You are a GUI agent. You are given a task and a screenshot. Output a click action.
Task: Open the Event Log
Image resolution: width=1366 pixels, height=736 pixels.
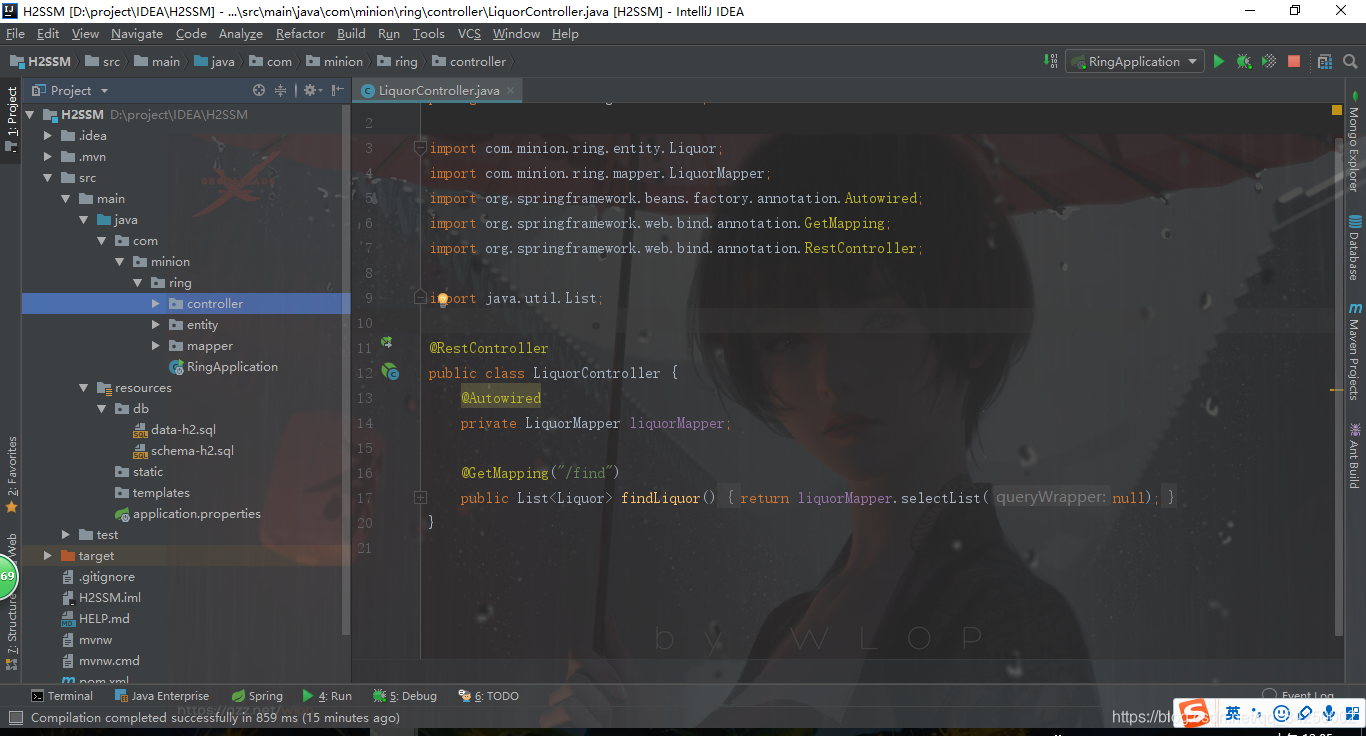[x=1299, y=695]
